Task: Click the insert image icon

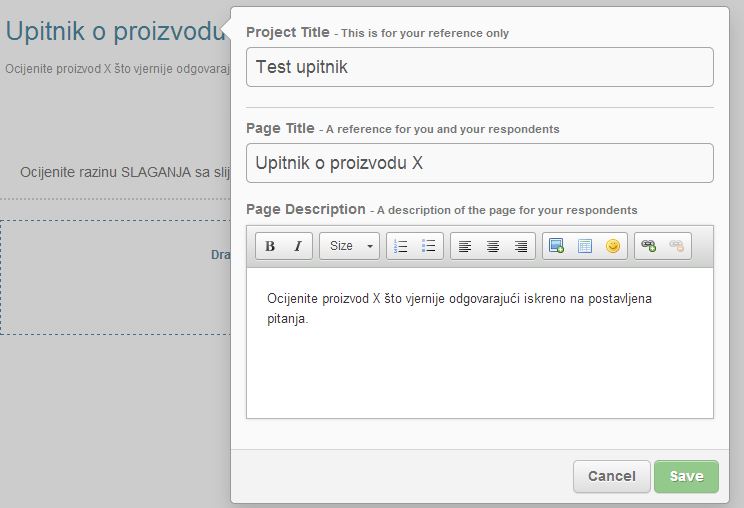Action: tap(557, 246)
